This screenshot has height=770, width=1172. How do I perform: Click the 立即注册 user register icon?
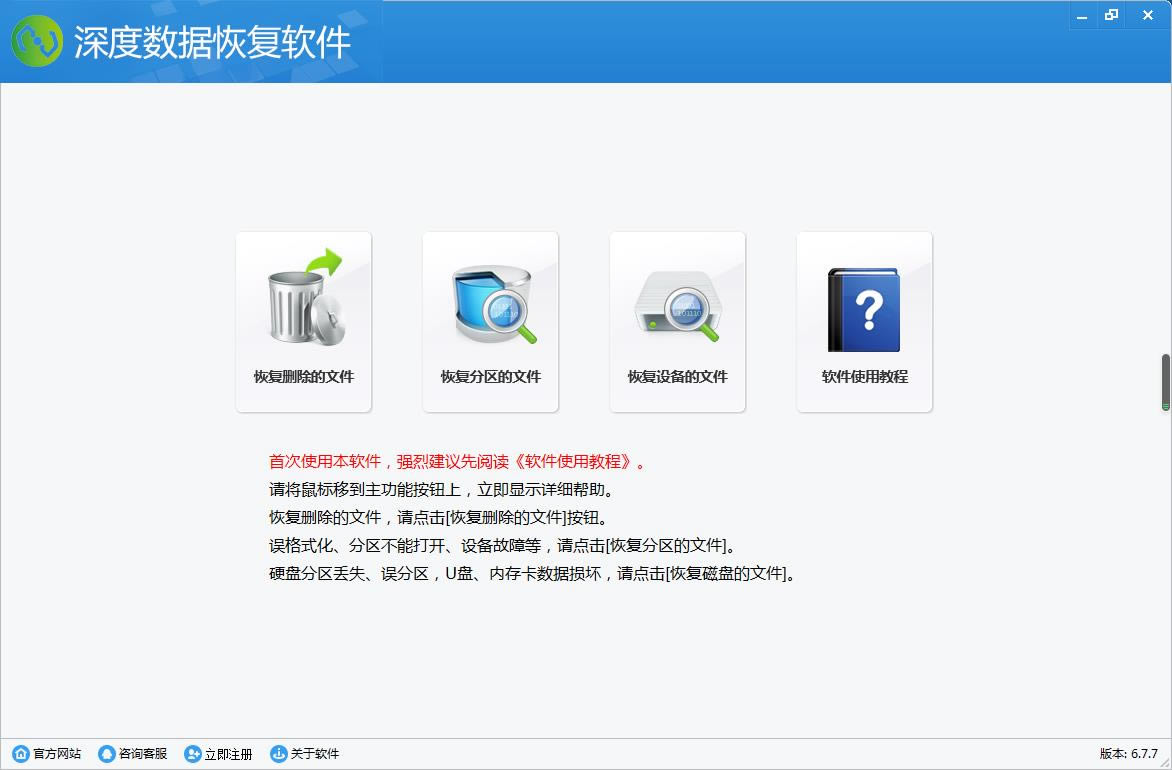[x=193, y=754]
